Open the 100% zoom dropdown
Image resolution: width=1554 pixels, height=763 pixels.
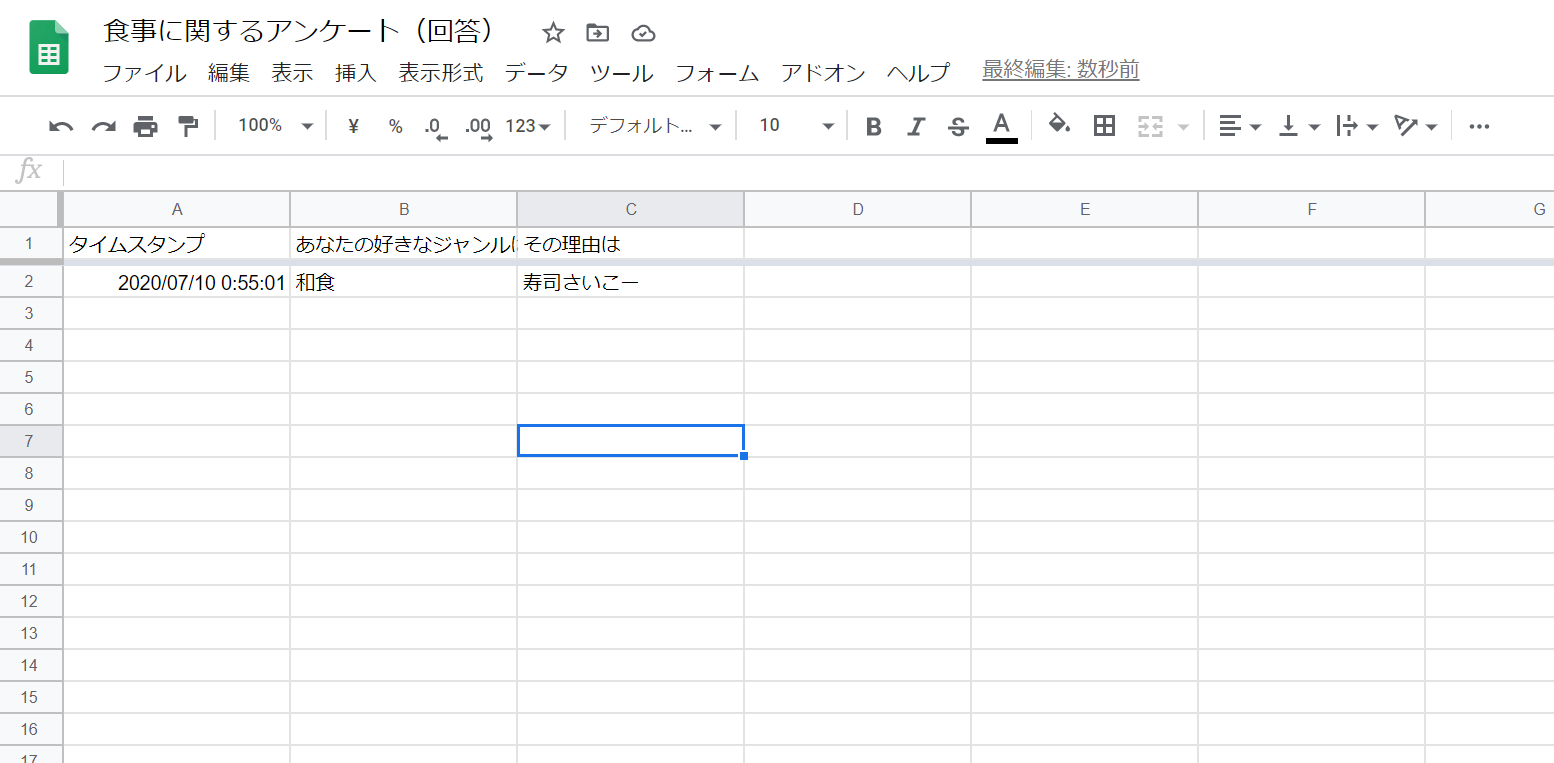tap(275, 126)
